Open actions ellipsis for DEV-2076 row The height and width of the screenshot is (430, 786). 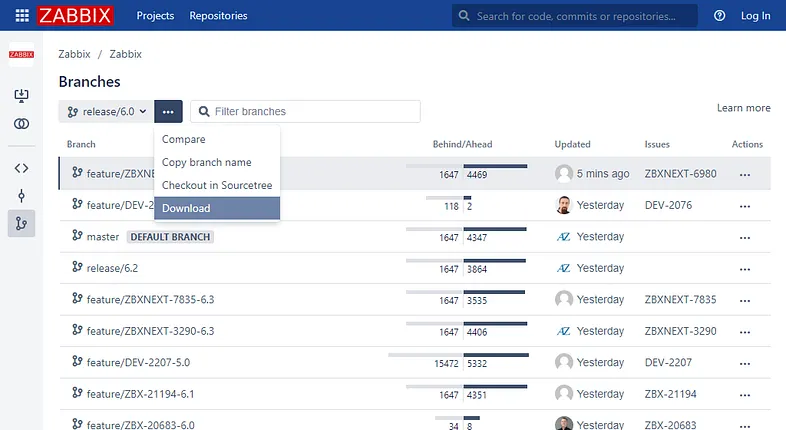tap(745, 206)
